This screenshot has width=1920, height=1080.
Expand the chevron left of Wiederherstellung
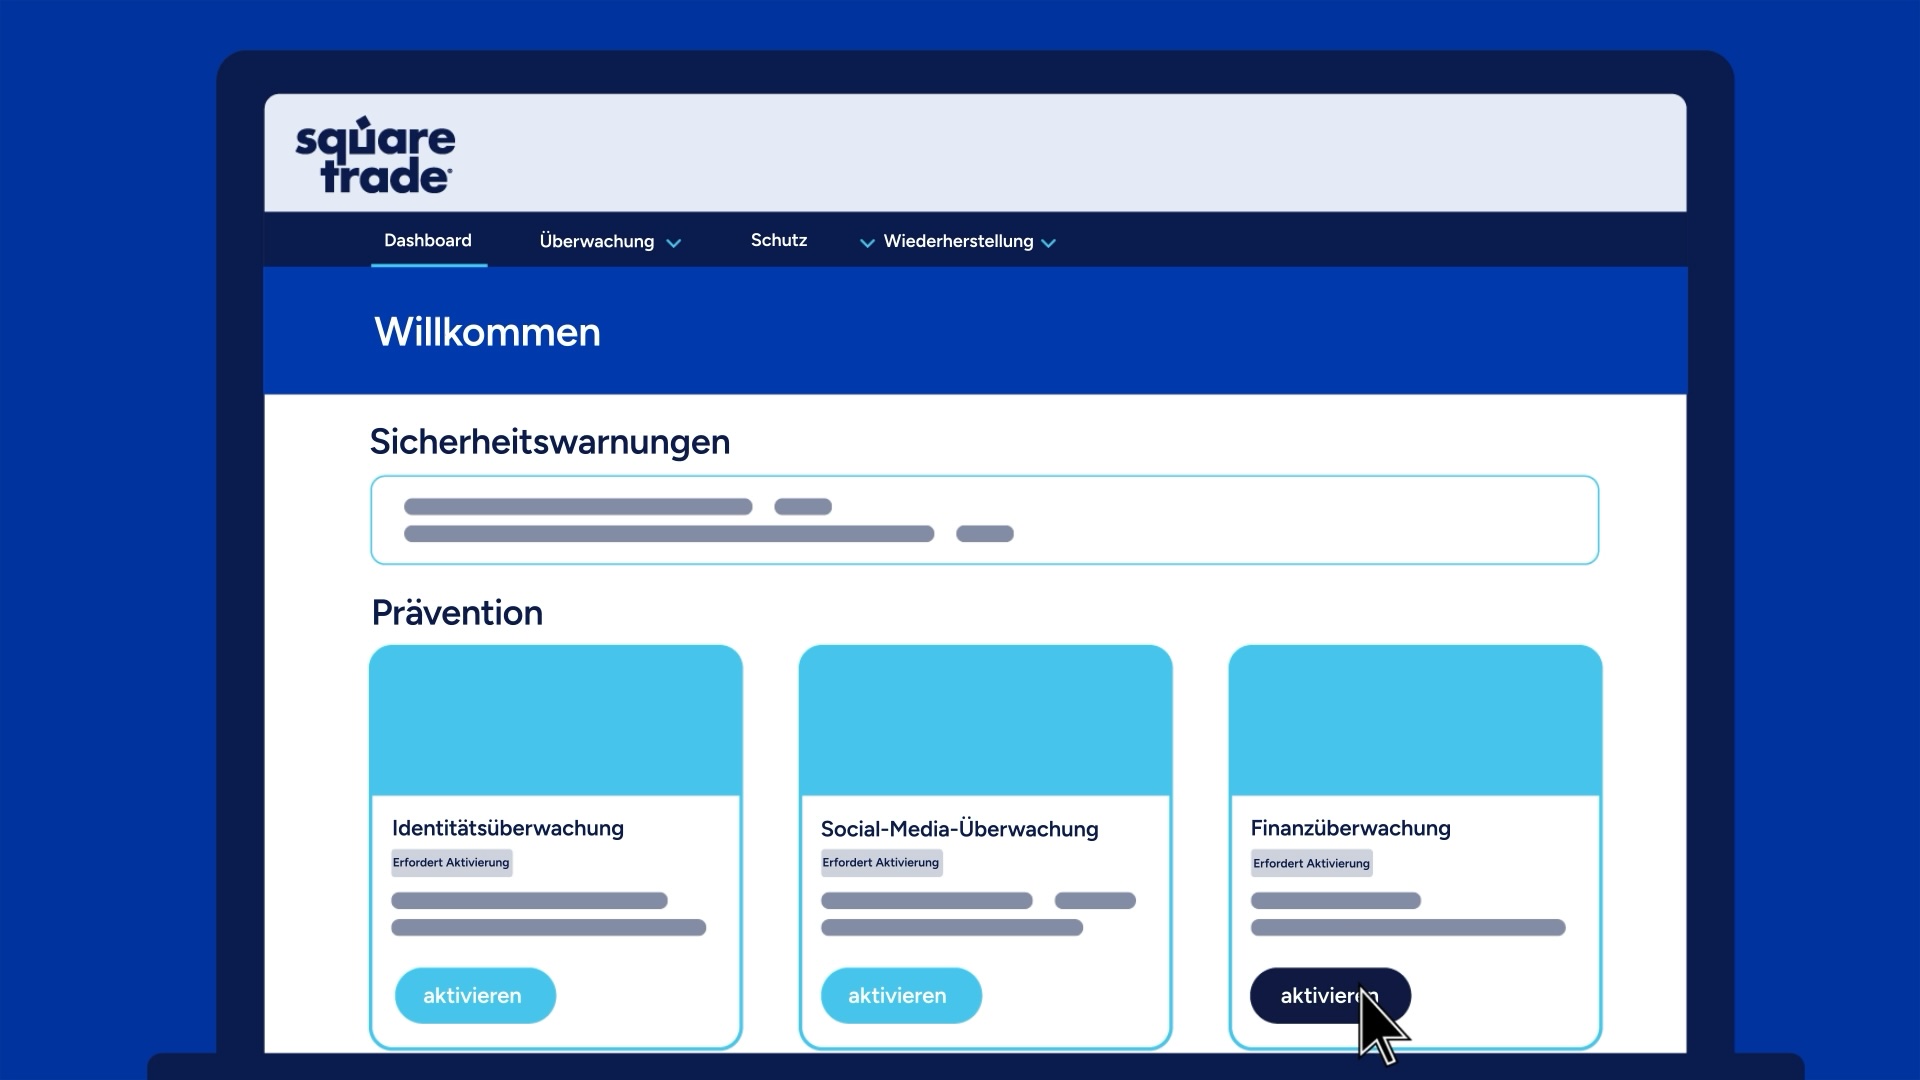(867, 243)
